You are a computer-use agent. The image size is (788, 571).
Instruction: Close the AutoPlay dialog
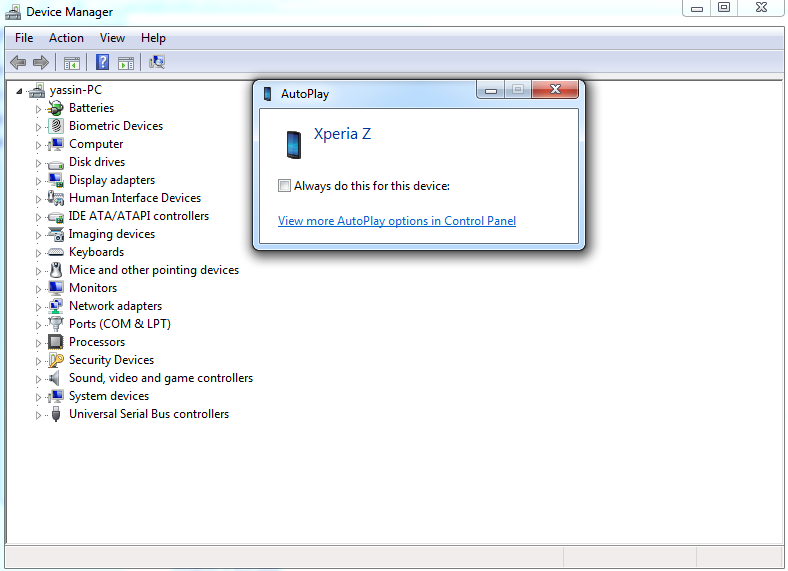[555, 89]
